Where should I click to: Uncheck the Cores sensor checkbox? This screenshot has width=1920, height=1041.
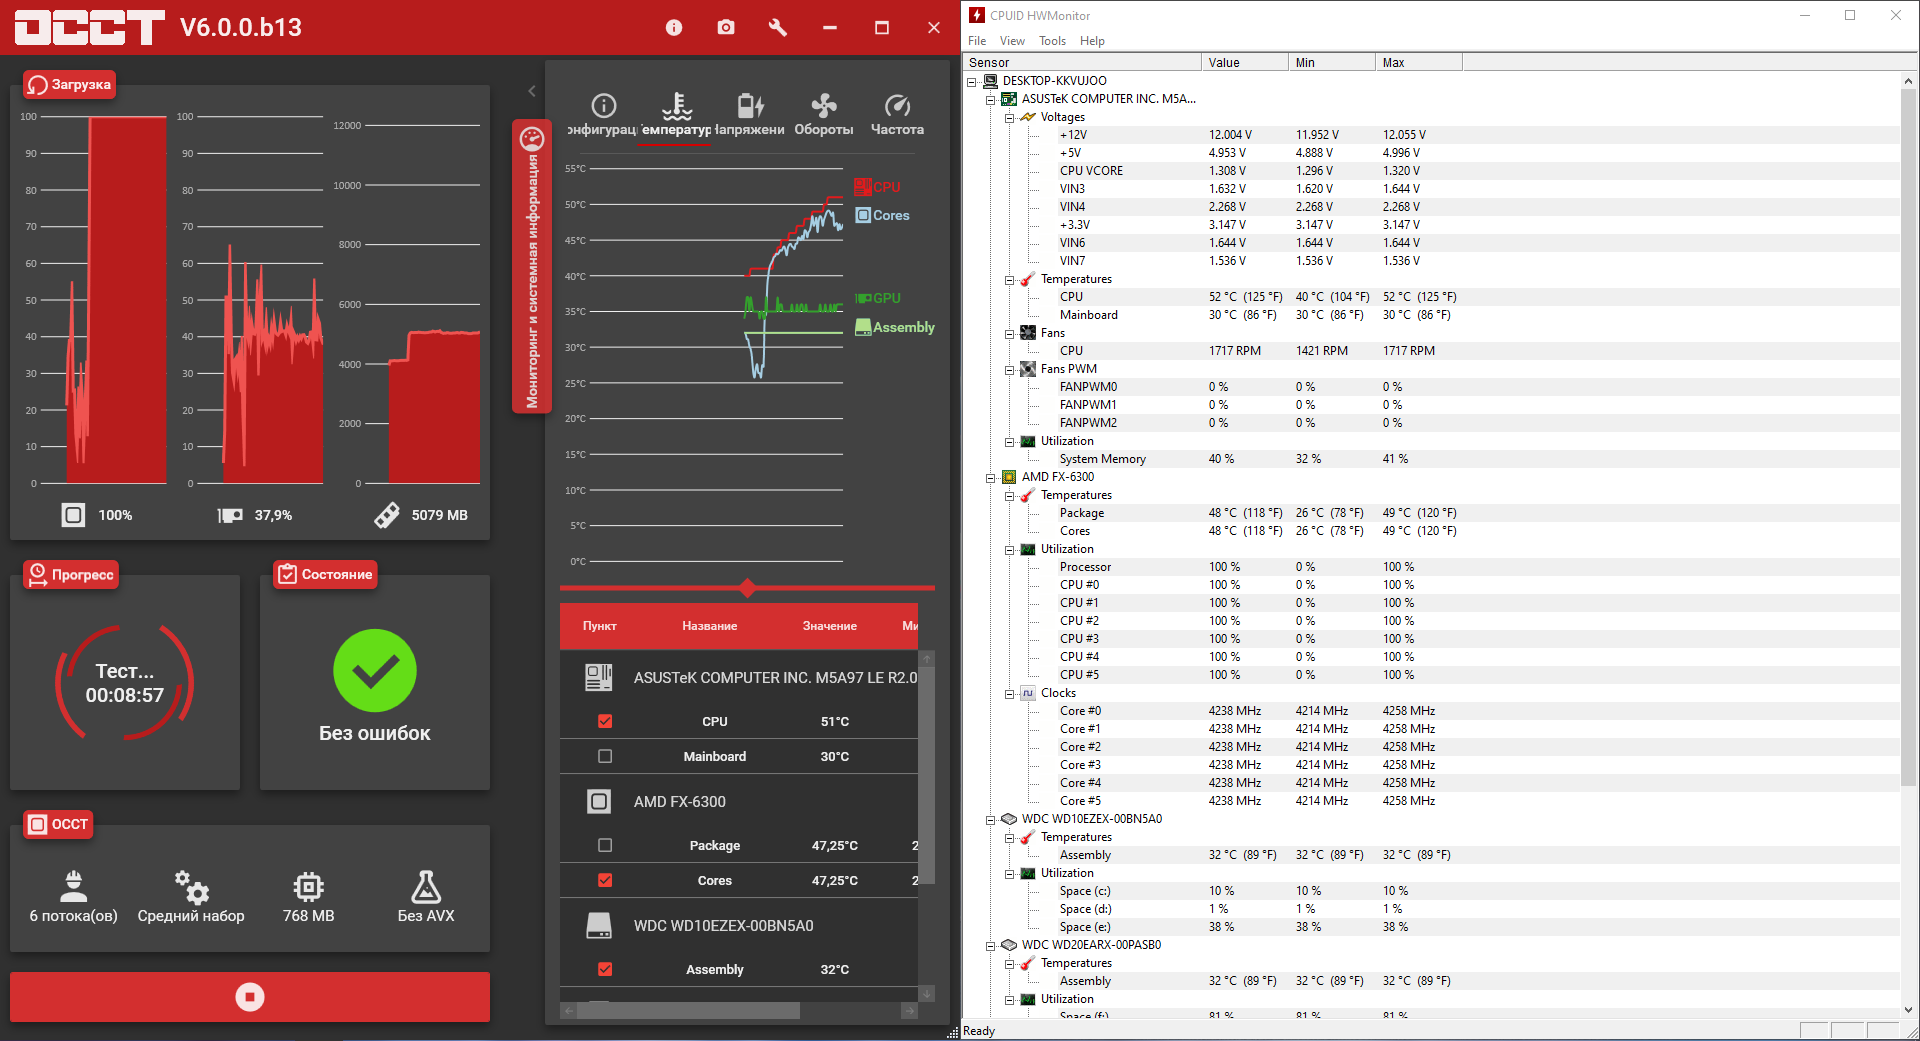605,880
